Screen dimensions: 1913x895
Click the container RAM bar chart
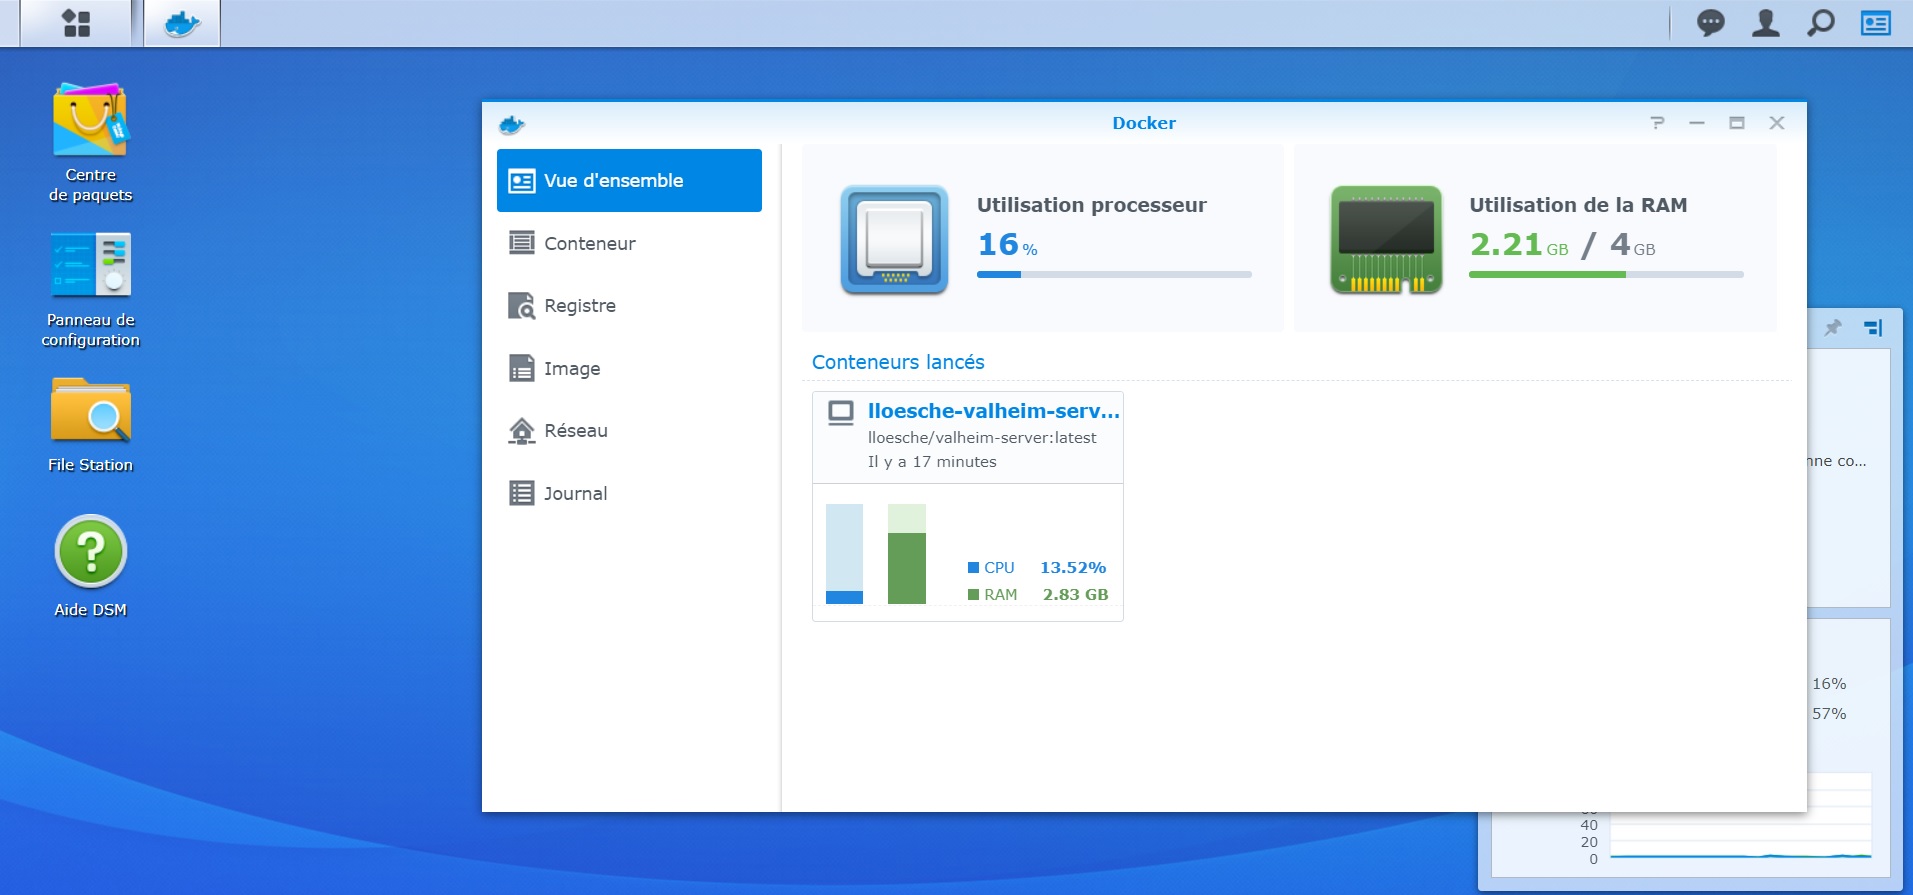point(907,554)
